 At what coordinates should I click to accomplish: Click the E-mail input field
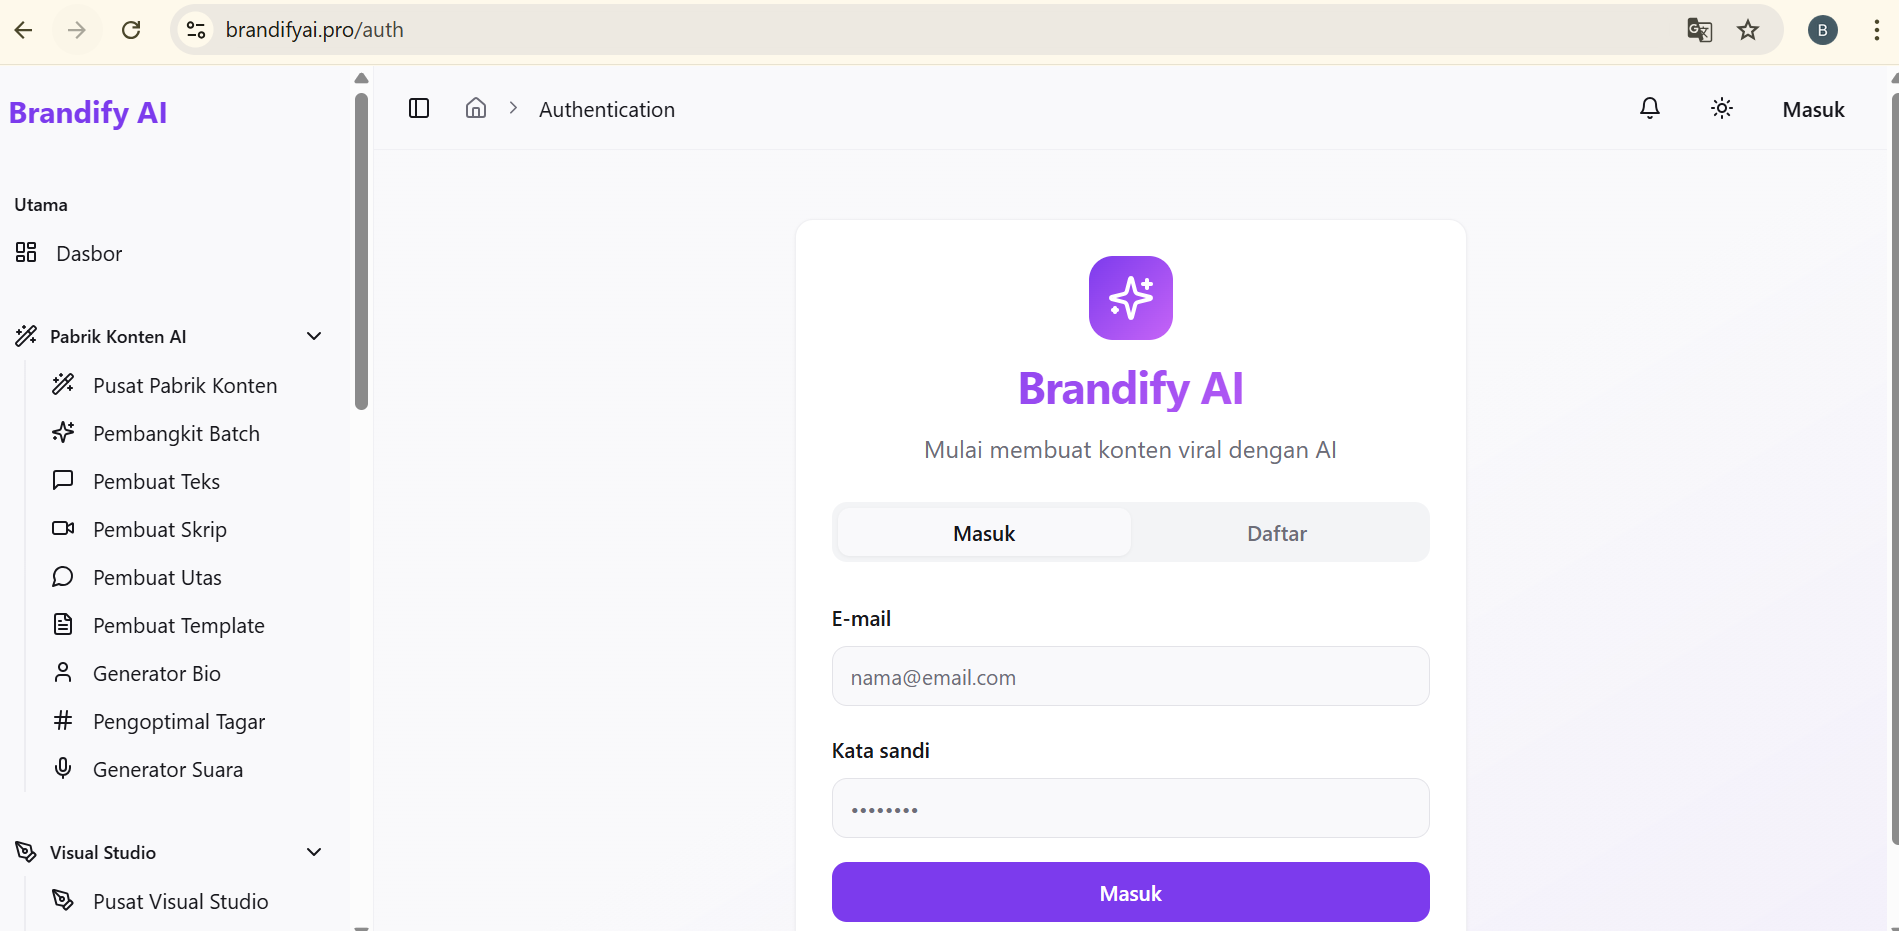pos(1130,676)
